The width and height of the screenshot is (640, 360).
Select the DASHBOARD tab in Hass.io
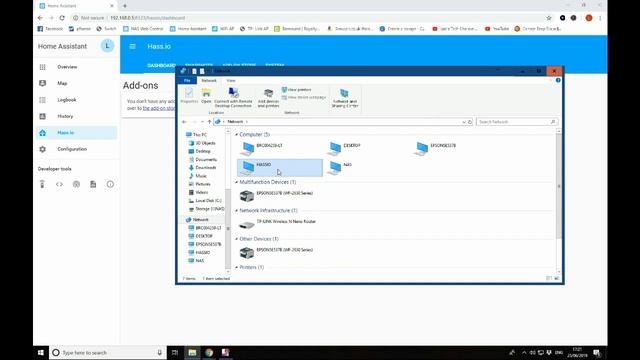point(161,66)
